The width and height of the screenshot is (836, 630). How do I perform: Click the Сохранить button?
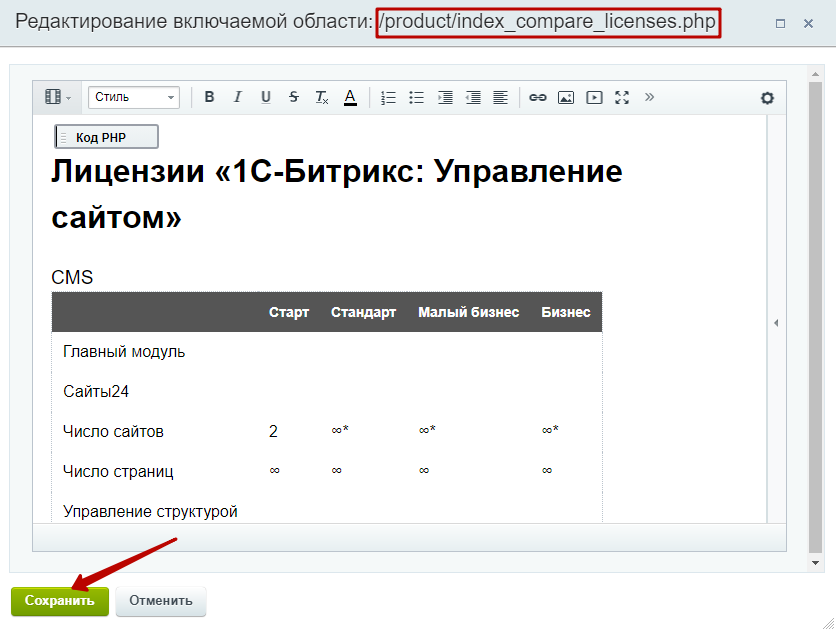click(x=60, y=601)
